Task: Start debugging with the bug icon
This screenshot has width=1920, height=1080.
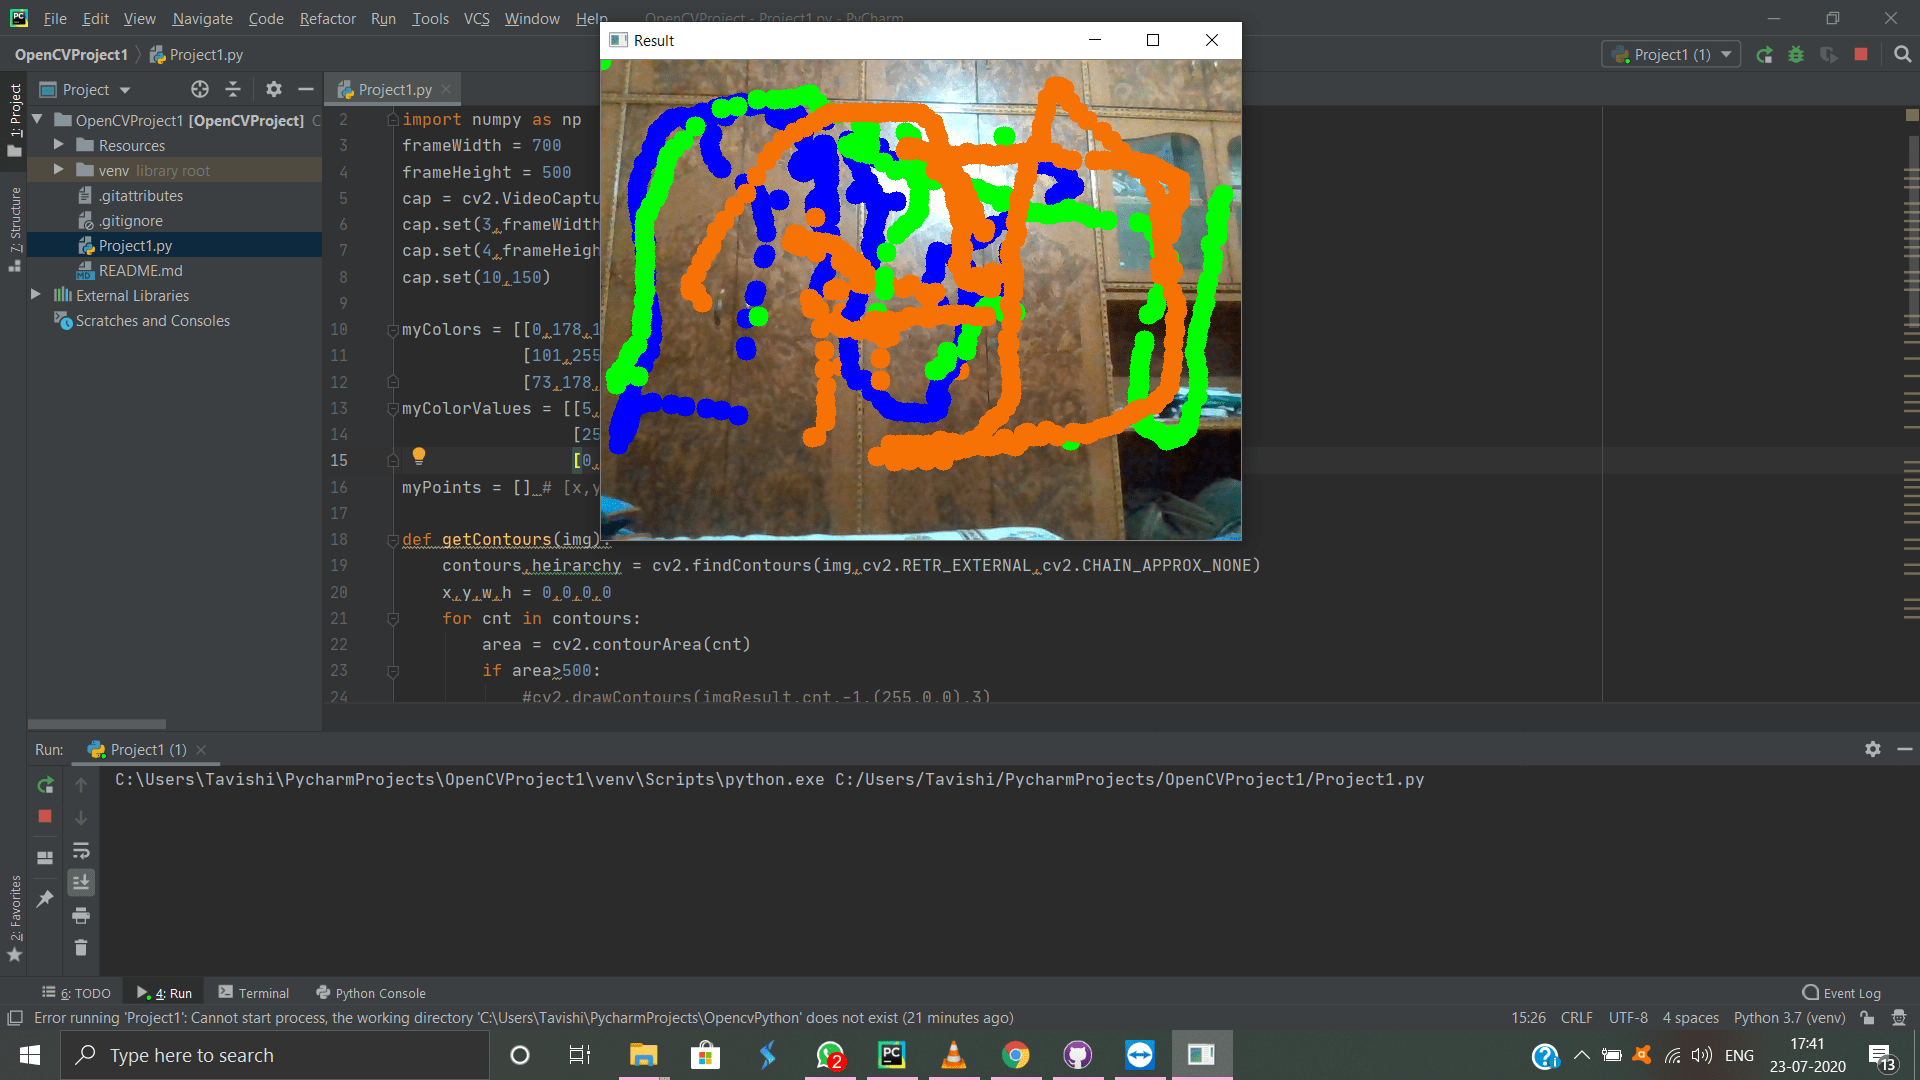Action: tap(1796, 55)
